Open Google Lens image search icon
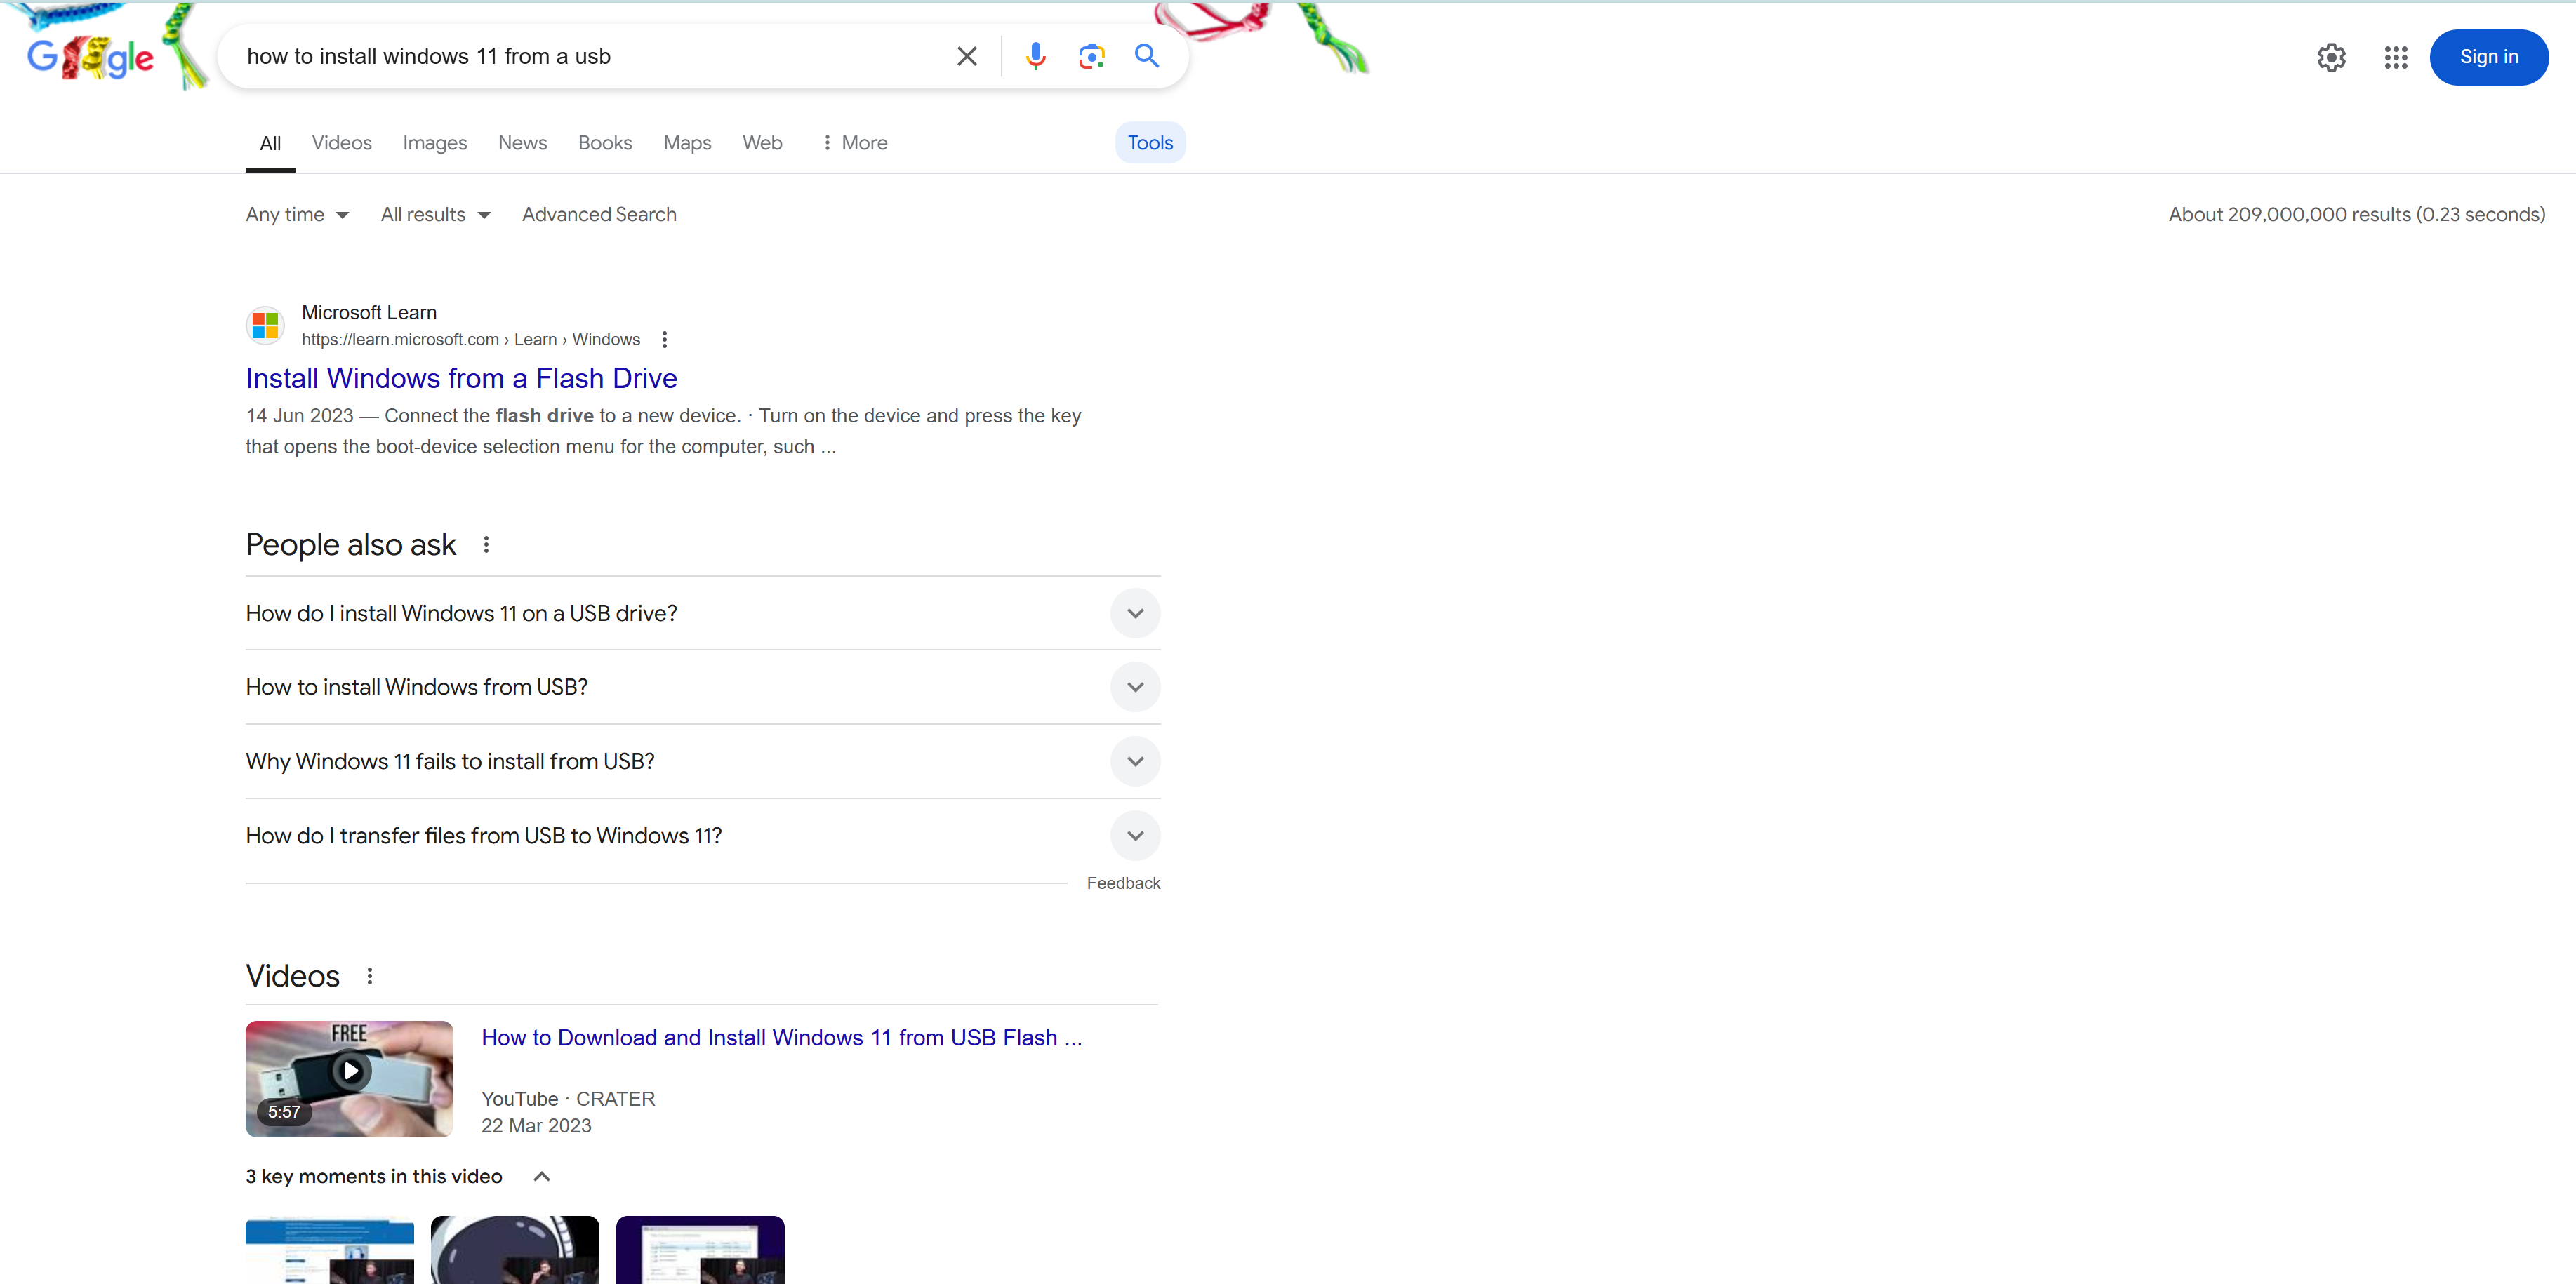 pyautogui.click(x=1091, y=56)
